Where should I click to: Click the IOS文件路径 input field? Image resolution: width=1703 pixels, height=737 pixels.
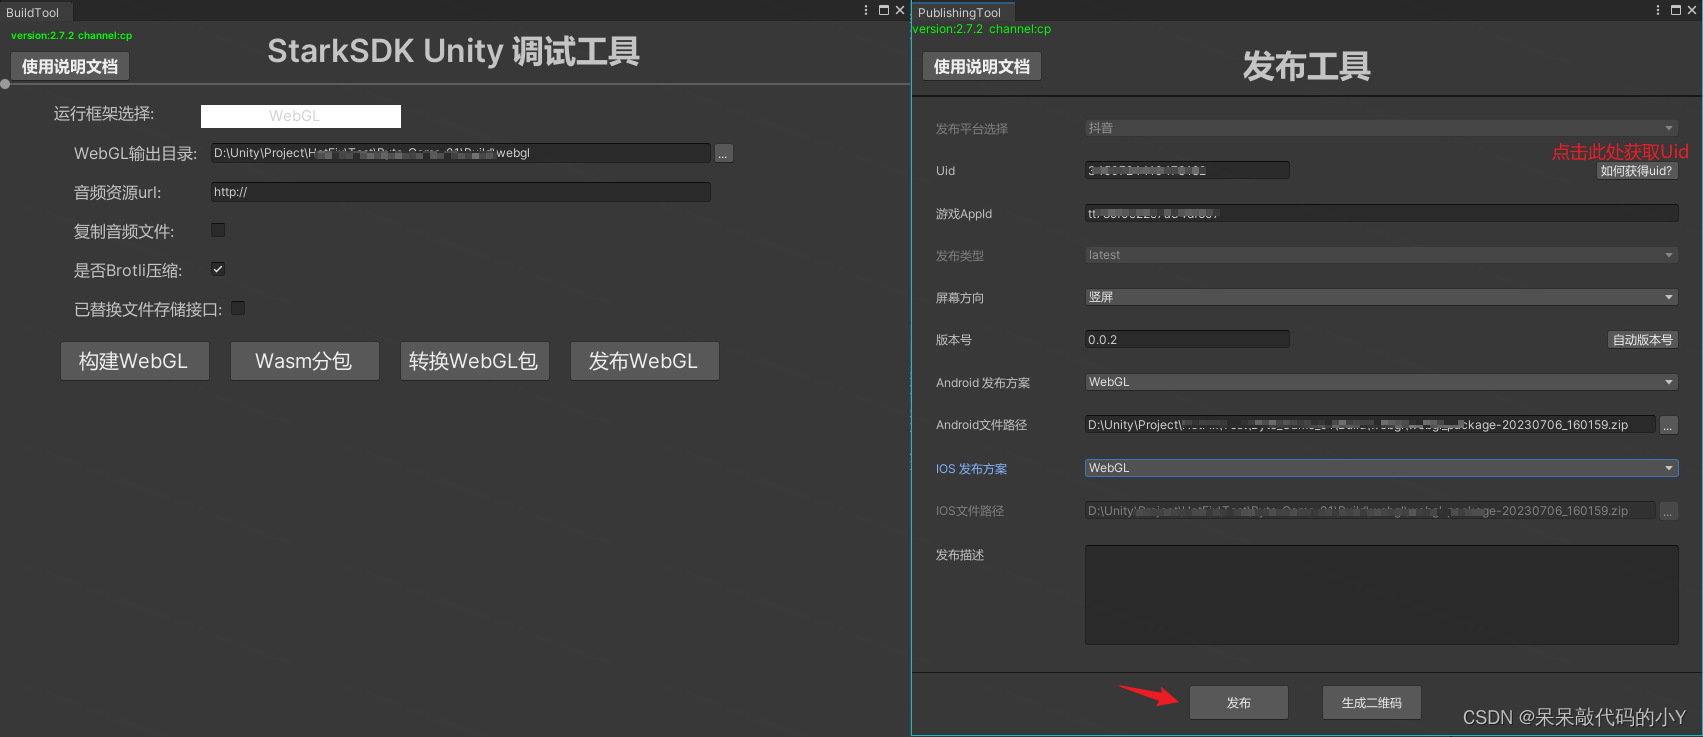(1370, 511)
